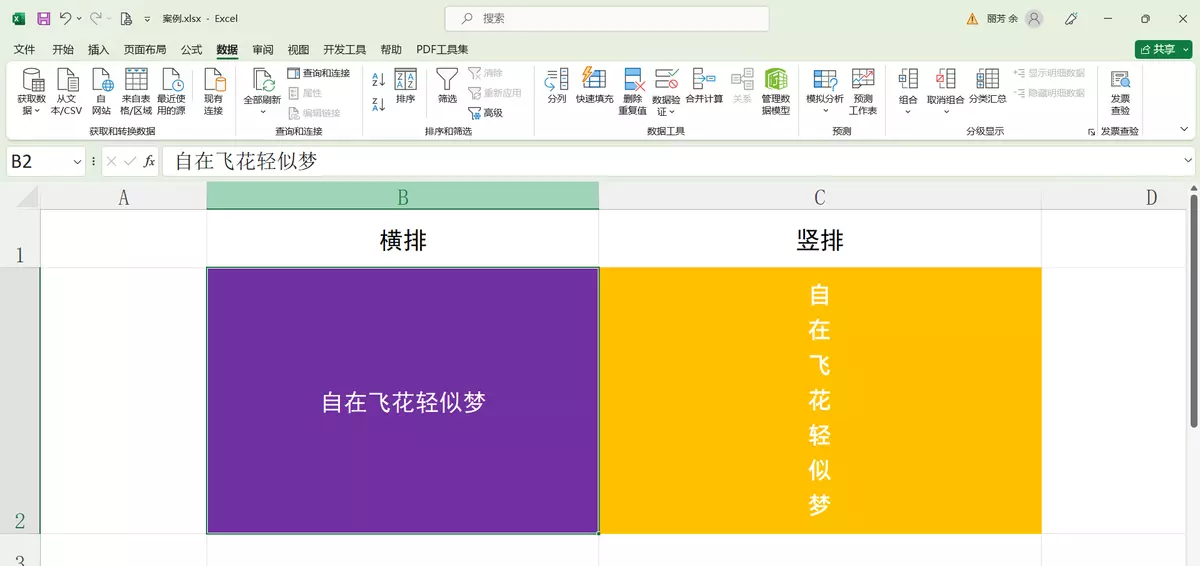Click the coming-soon features megaphone icon

coord(1071,19)
